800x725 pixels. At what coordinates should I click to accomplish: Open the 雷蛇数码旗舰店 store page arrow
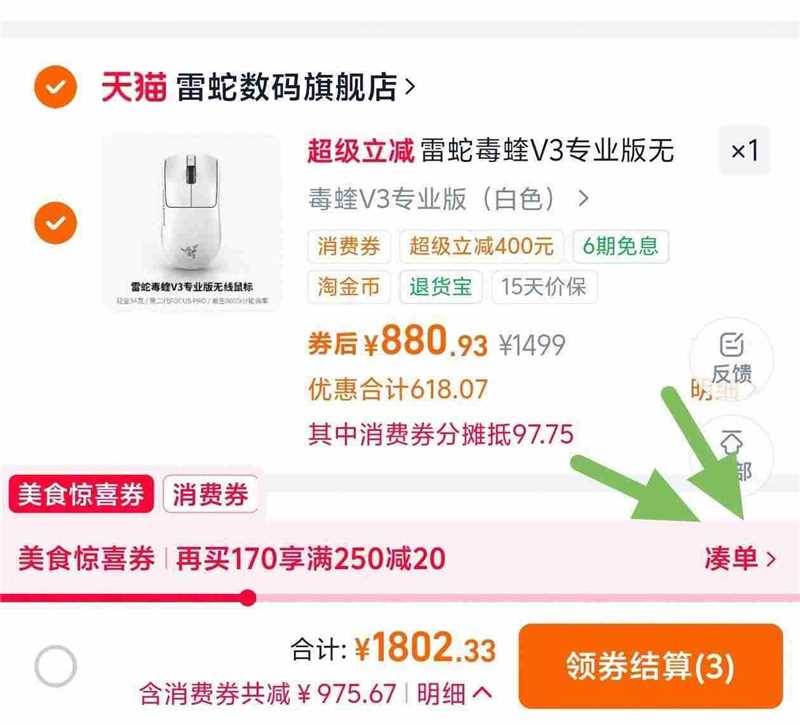pyautogui.click(x=410, y=87)
